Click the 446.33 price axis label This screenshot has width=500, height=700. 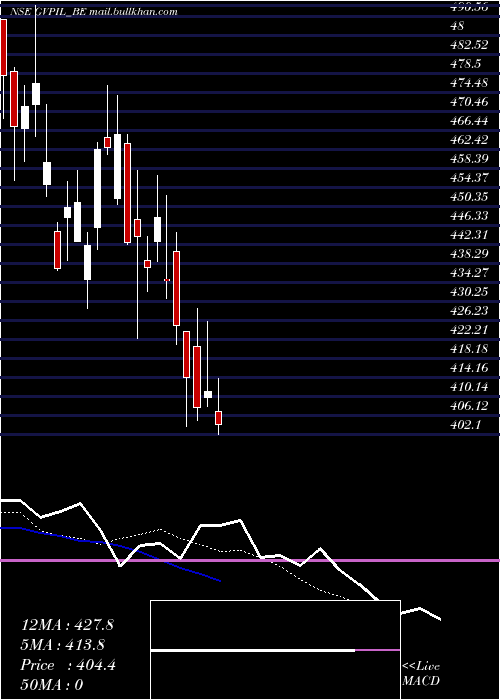[x=471, y=216]
